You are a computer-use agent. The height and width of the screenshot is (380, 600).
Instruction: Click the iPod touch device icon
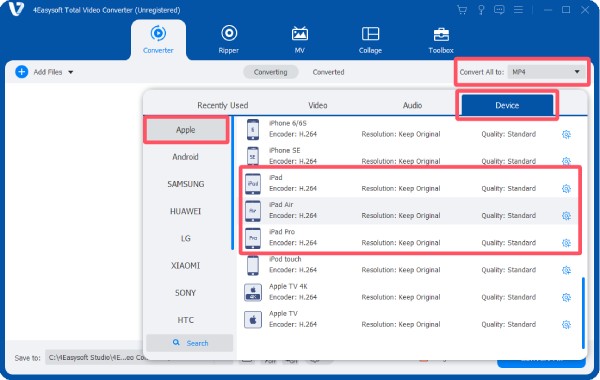(x=253, y=265)
